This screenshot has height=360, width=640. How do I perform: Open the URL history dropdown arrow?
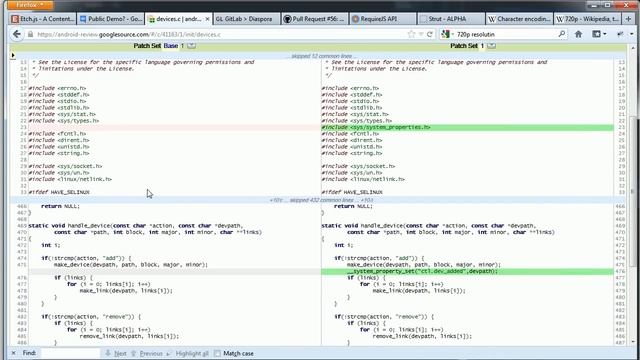(x=420, y=34)
